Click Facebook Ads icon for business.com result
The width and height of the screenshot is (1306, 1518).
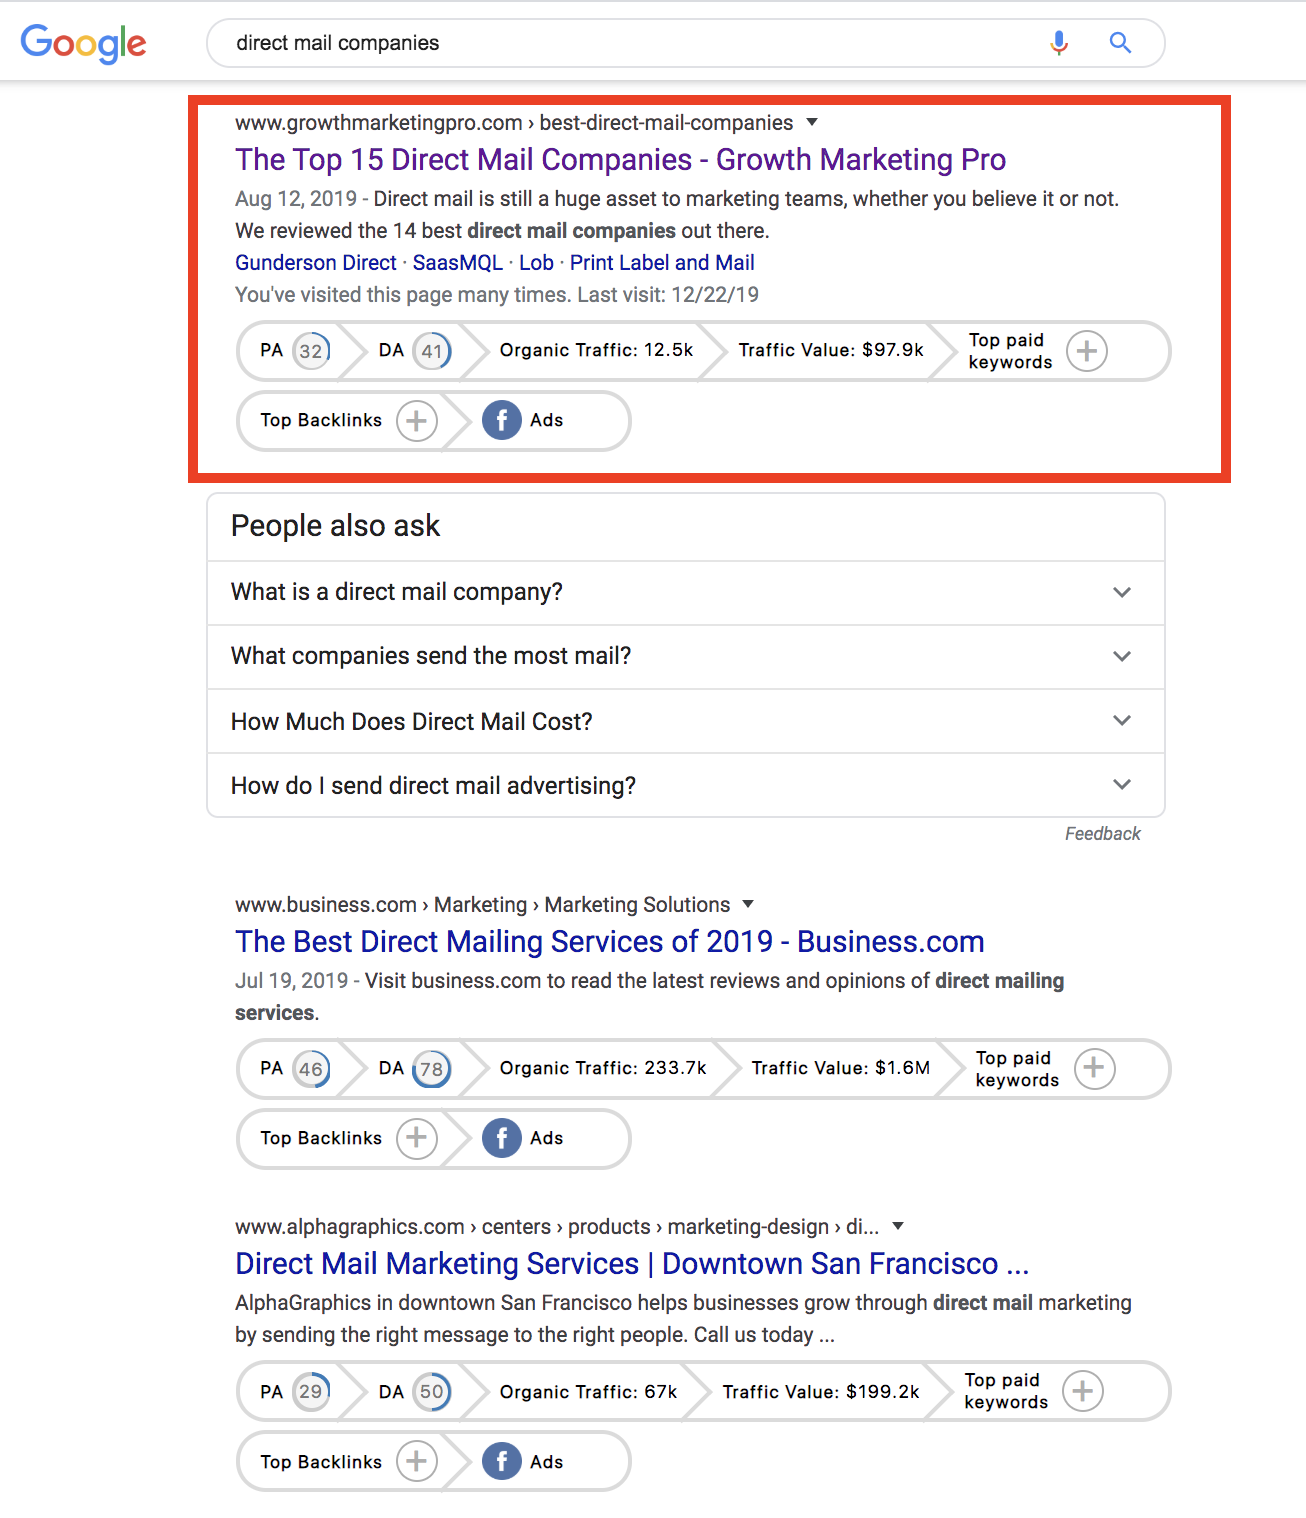point(502,1139)
